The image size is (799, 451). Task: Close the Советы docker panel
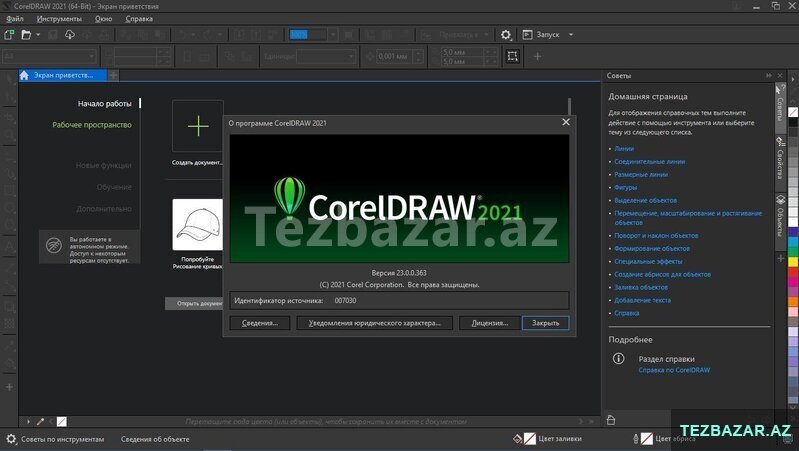780,75
